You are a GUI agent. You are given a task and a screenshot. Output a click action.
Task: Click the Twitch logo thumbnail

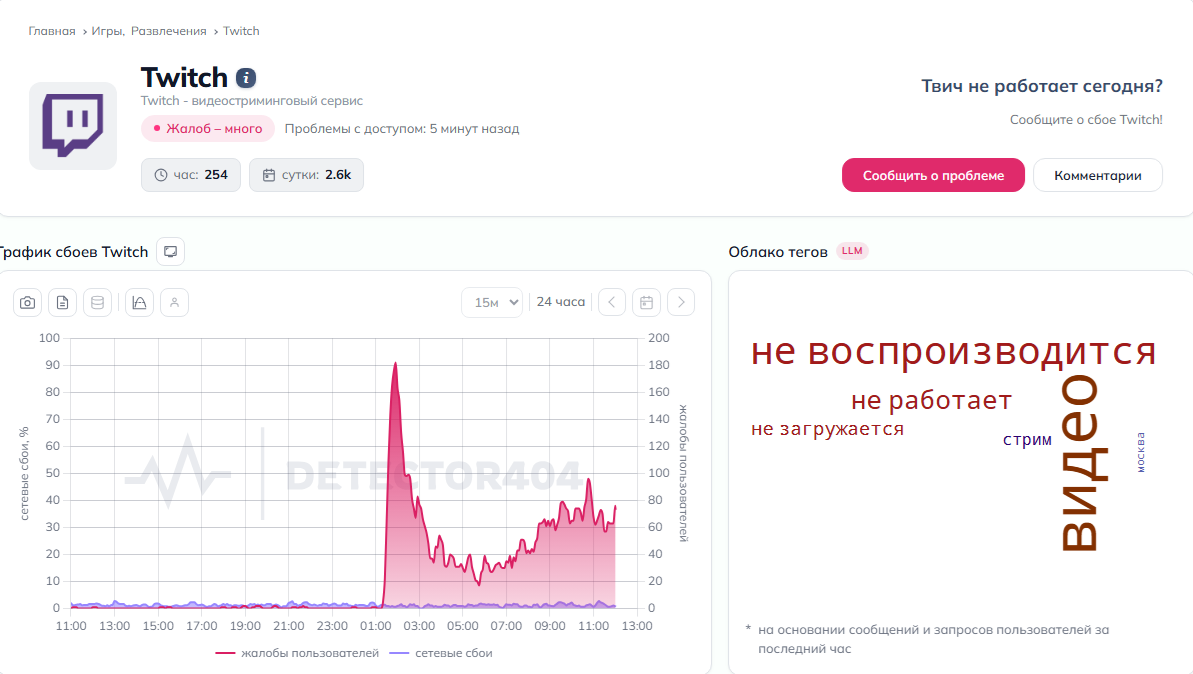click(x=73, y=126)
